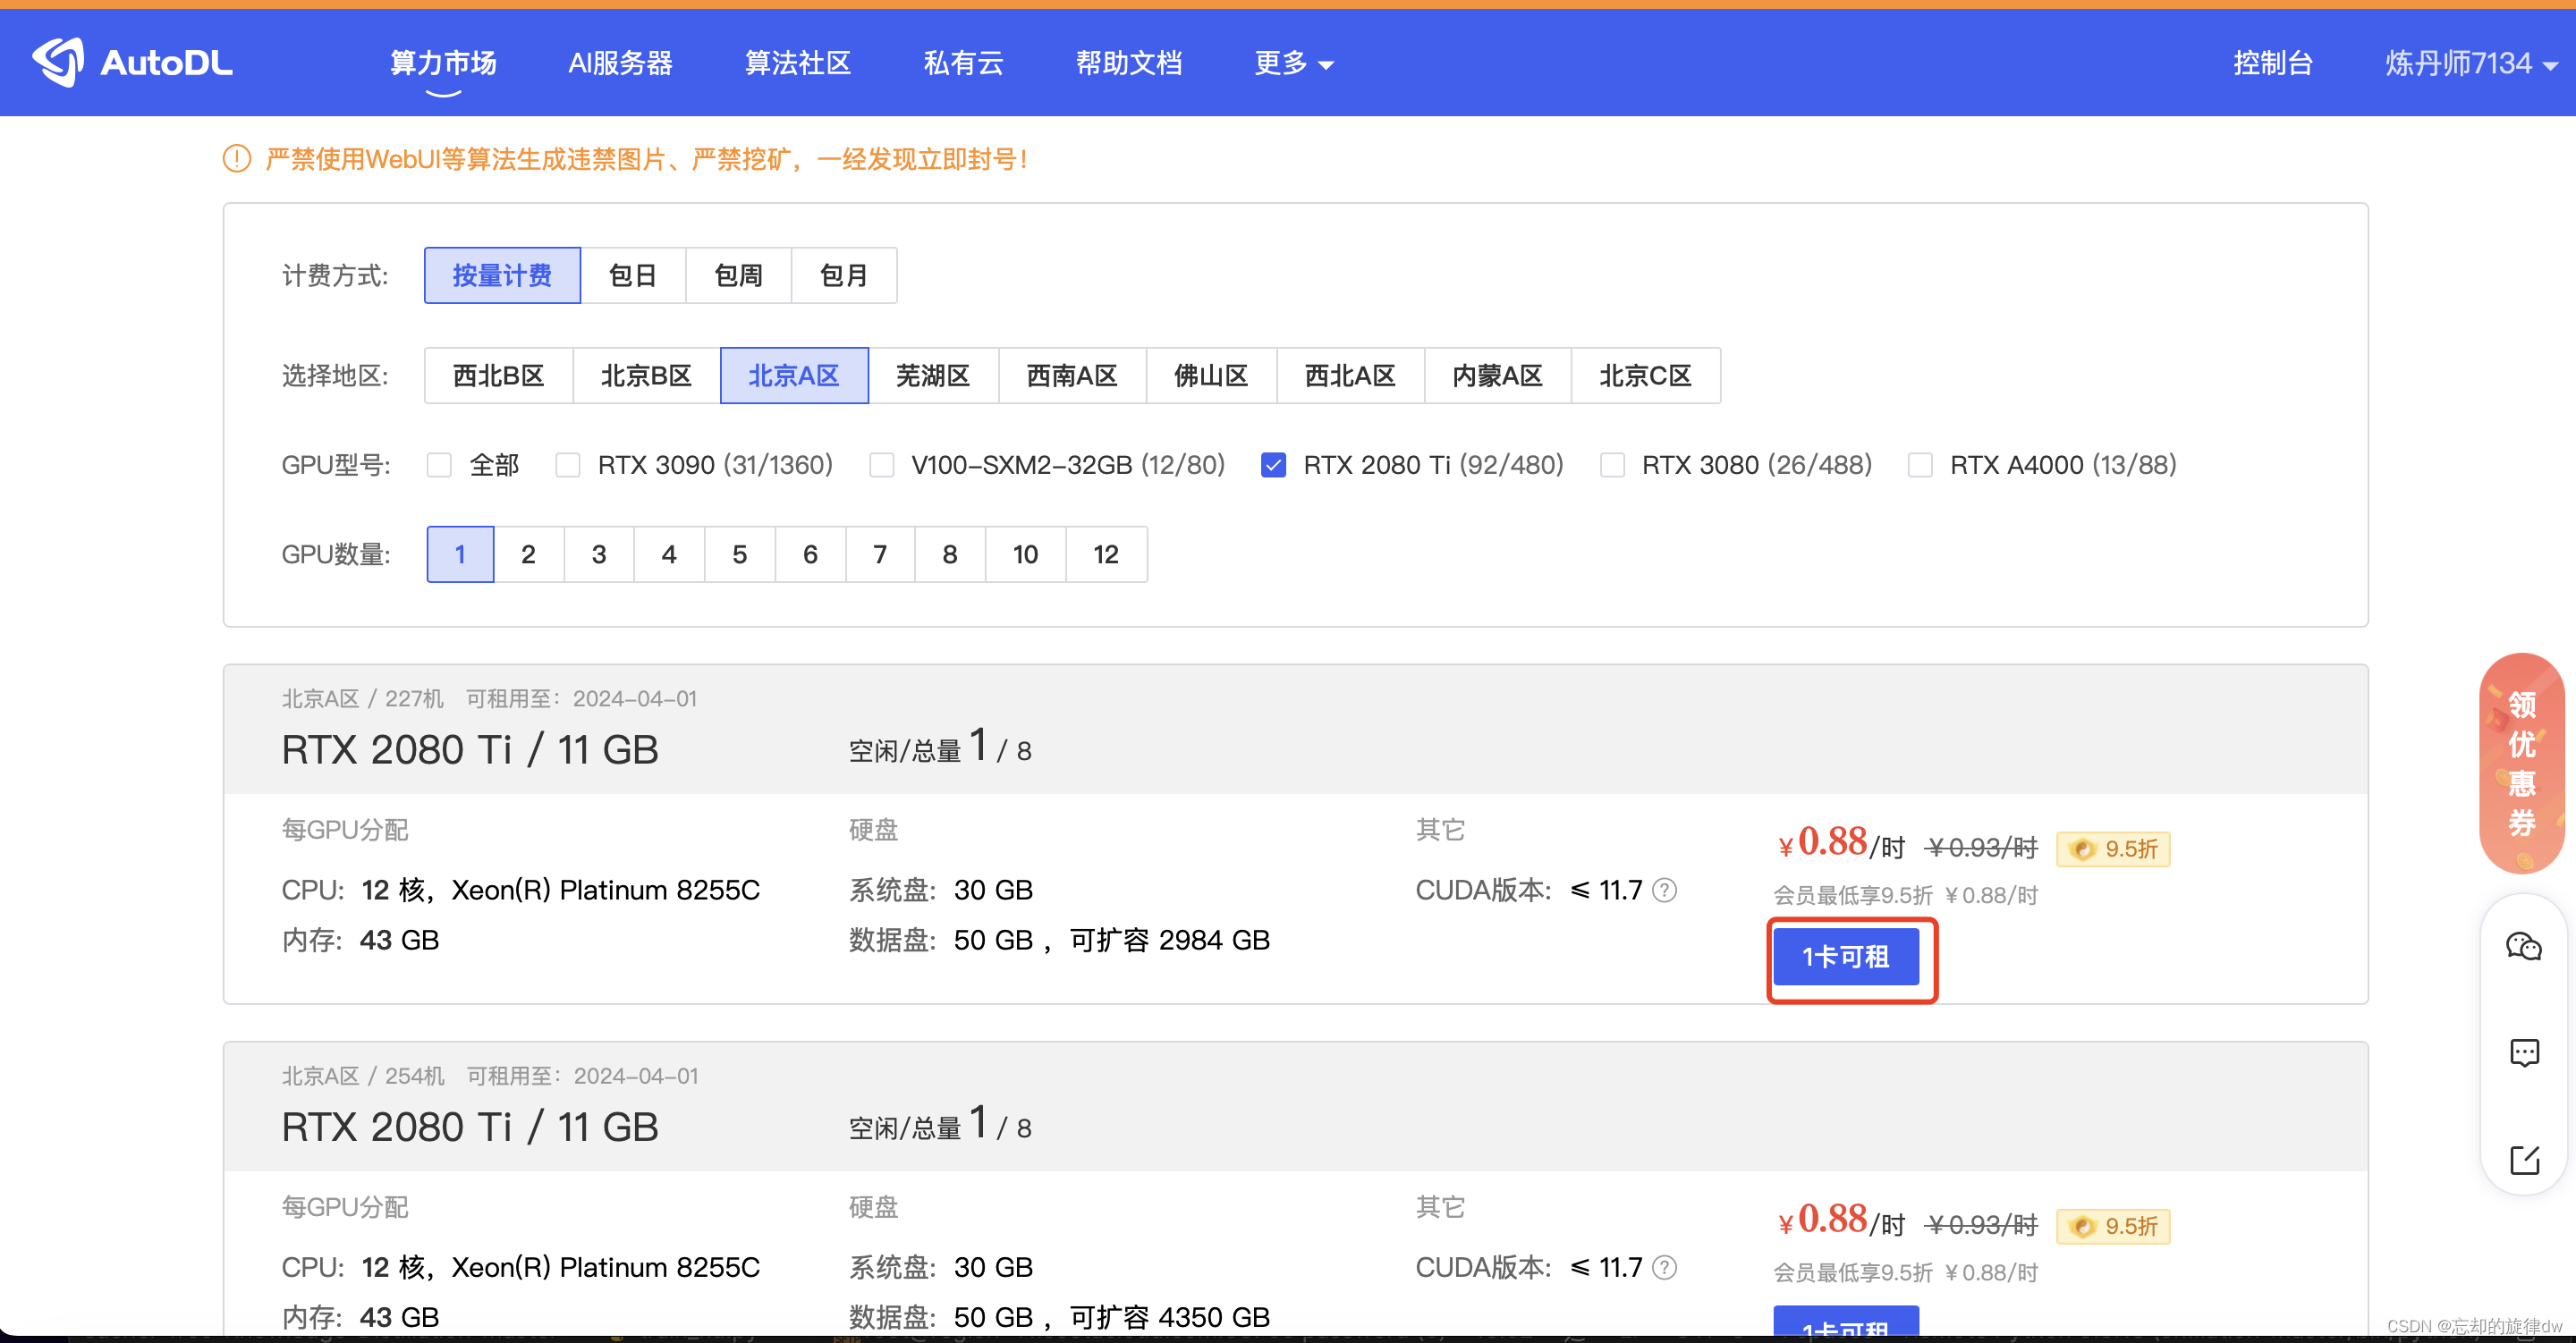
Task: Select the 包月 billing option
Action: point(843,275)
